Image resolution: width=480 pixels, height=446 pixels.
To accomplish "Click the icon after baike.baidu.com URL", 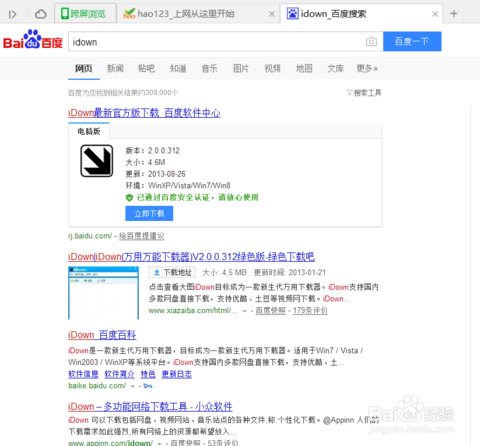I will [x=148, y=386].
